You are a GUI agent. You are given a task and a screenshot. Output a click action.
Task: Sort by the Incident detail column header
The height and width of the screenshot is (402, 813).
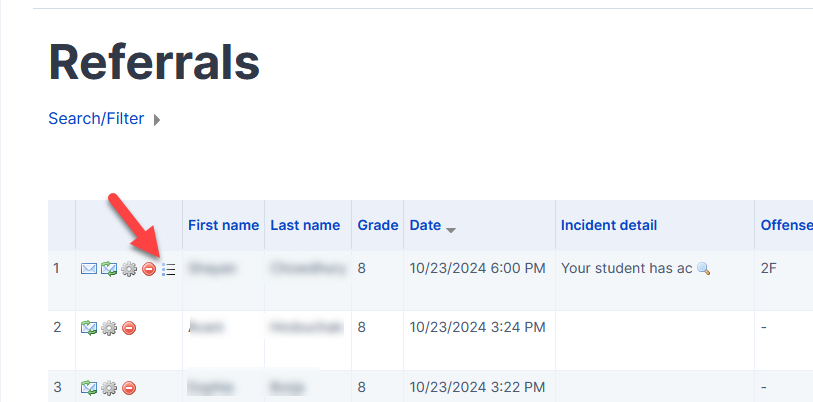[x=609, y=225]
